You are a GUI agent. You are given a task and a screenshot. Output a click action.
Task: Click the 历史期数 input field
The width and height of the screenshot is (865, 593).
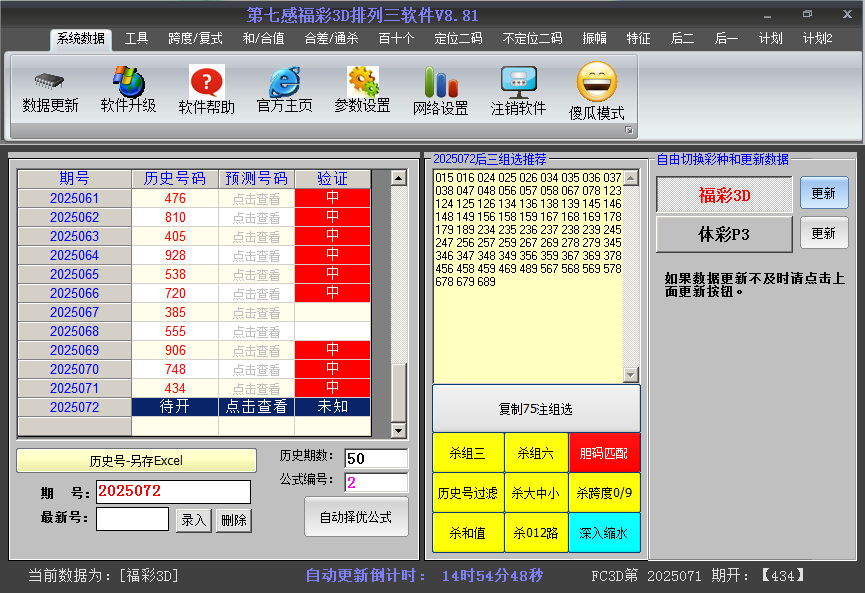point(376,458)
